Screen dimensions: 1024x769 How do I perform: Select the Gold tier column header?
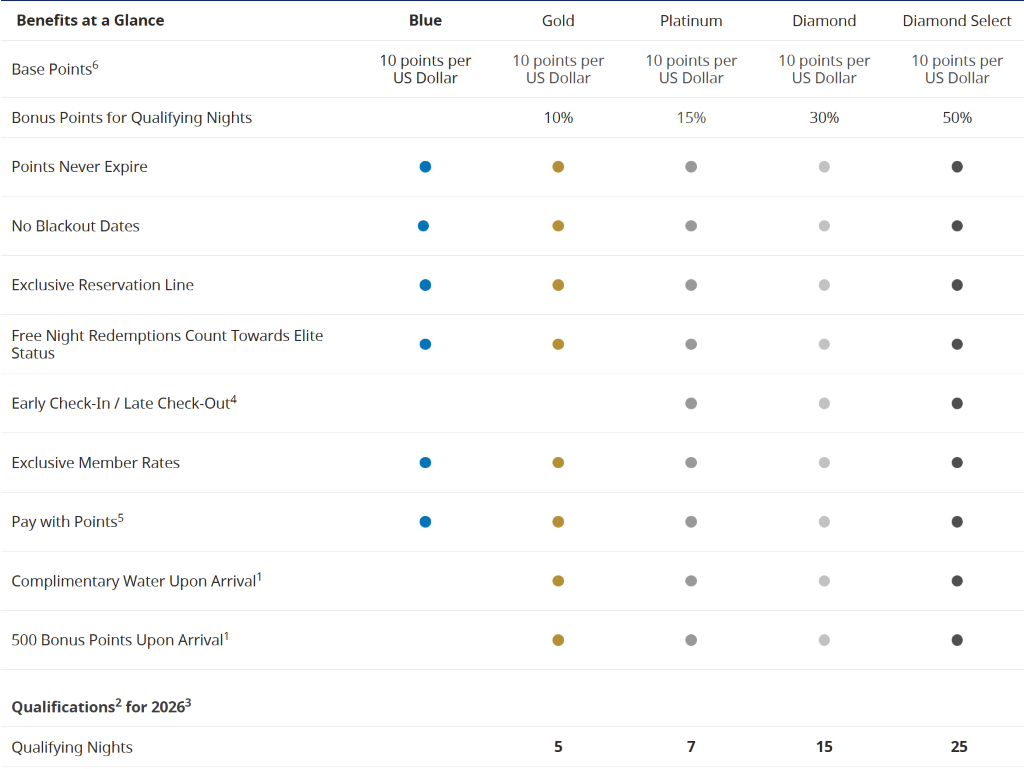(x=558, y=20)
